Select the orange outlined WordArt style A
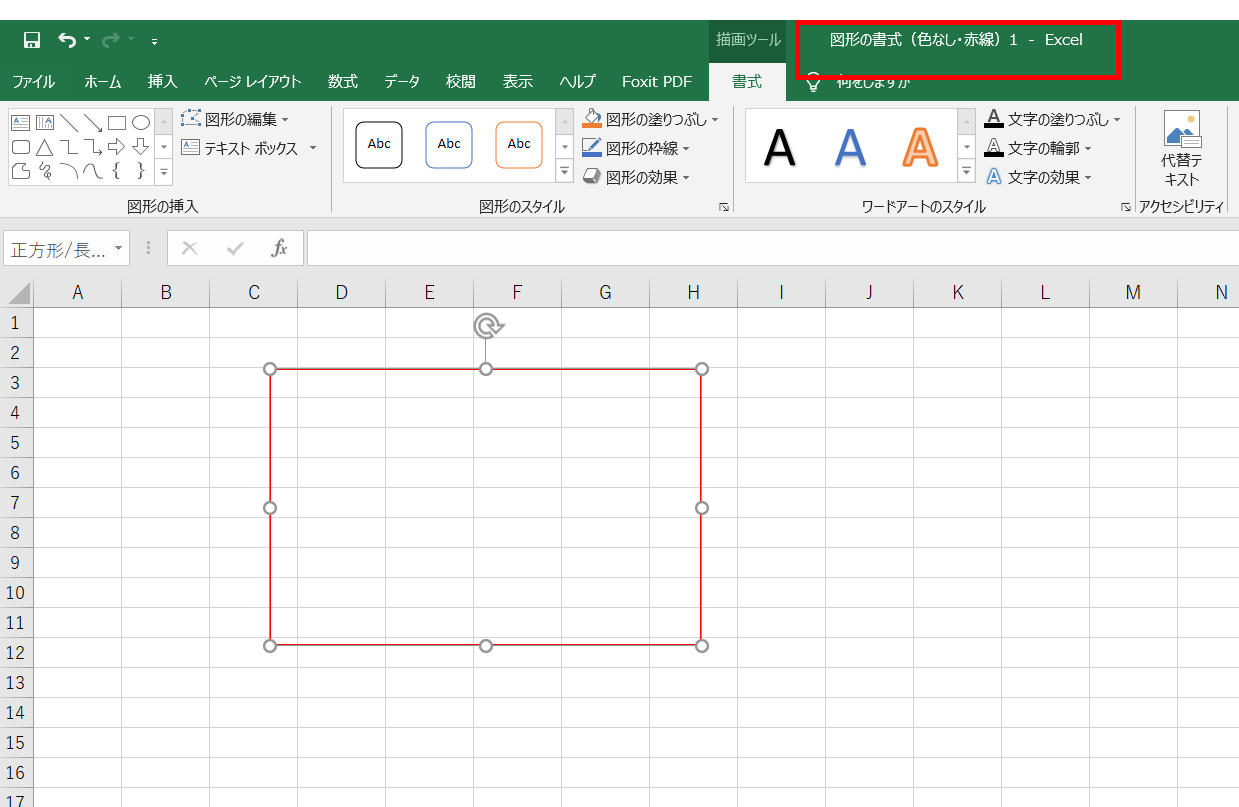The image size is (1239, 807). pos(919,146)
